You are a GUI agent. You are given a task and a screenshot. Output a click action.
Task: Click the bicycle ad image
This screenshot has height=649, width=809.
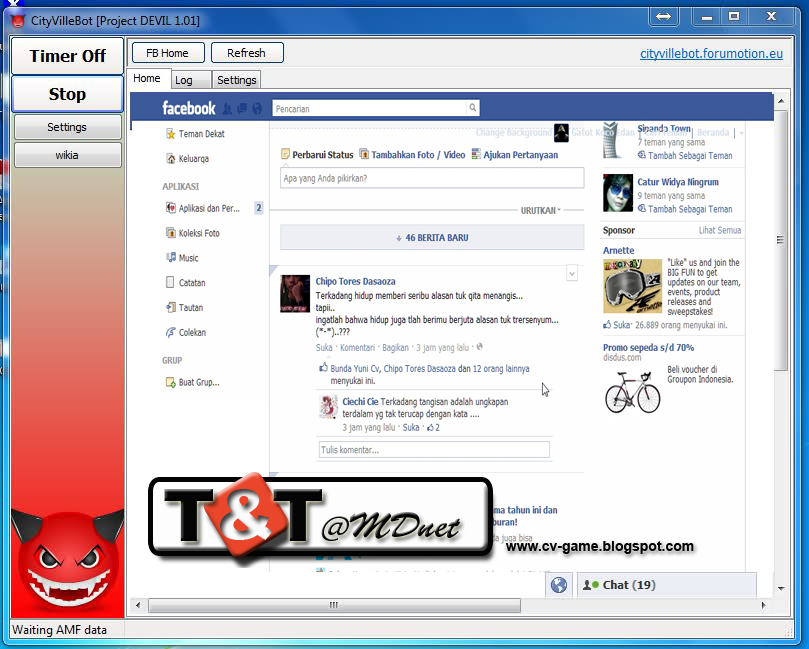(x=633, y=393)
